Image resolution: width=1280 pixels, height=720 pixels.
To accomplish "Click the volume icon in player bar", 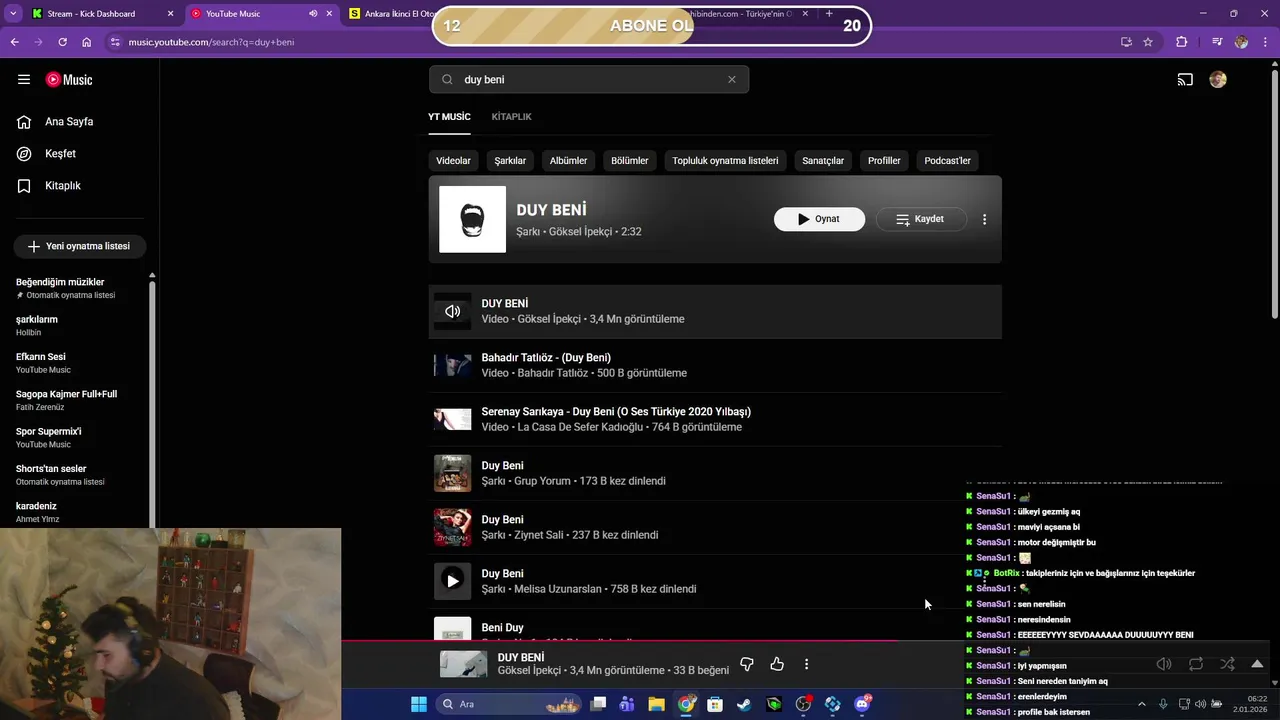I will [1164, 664].
